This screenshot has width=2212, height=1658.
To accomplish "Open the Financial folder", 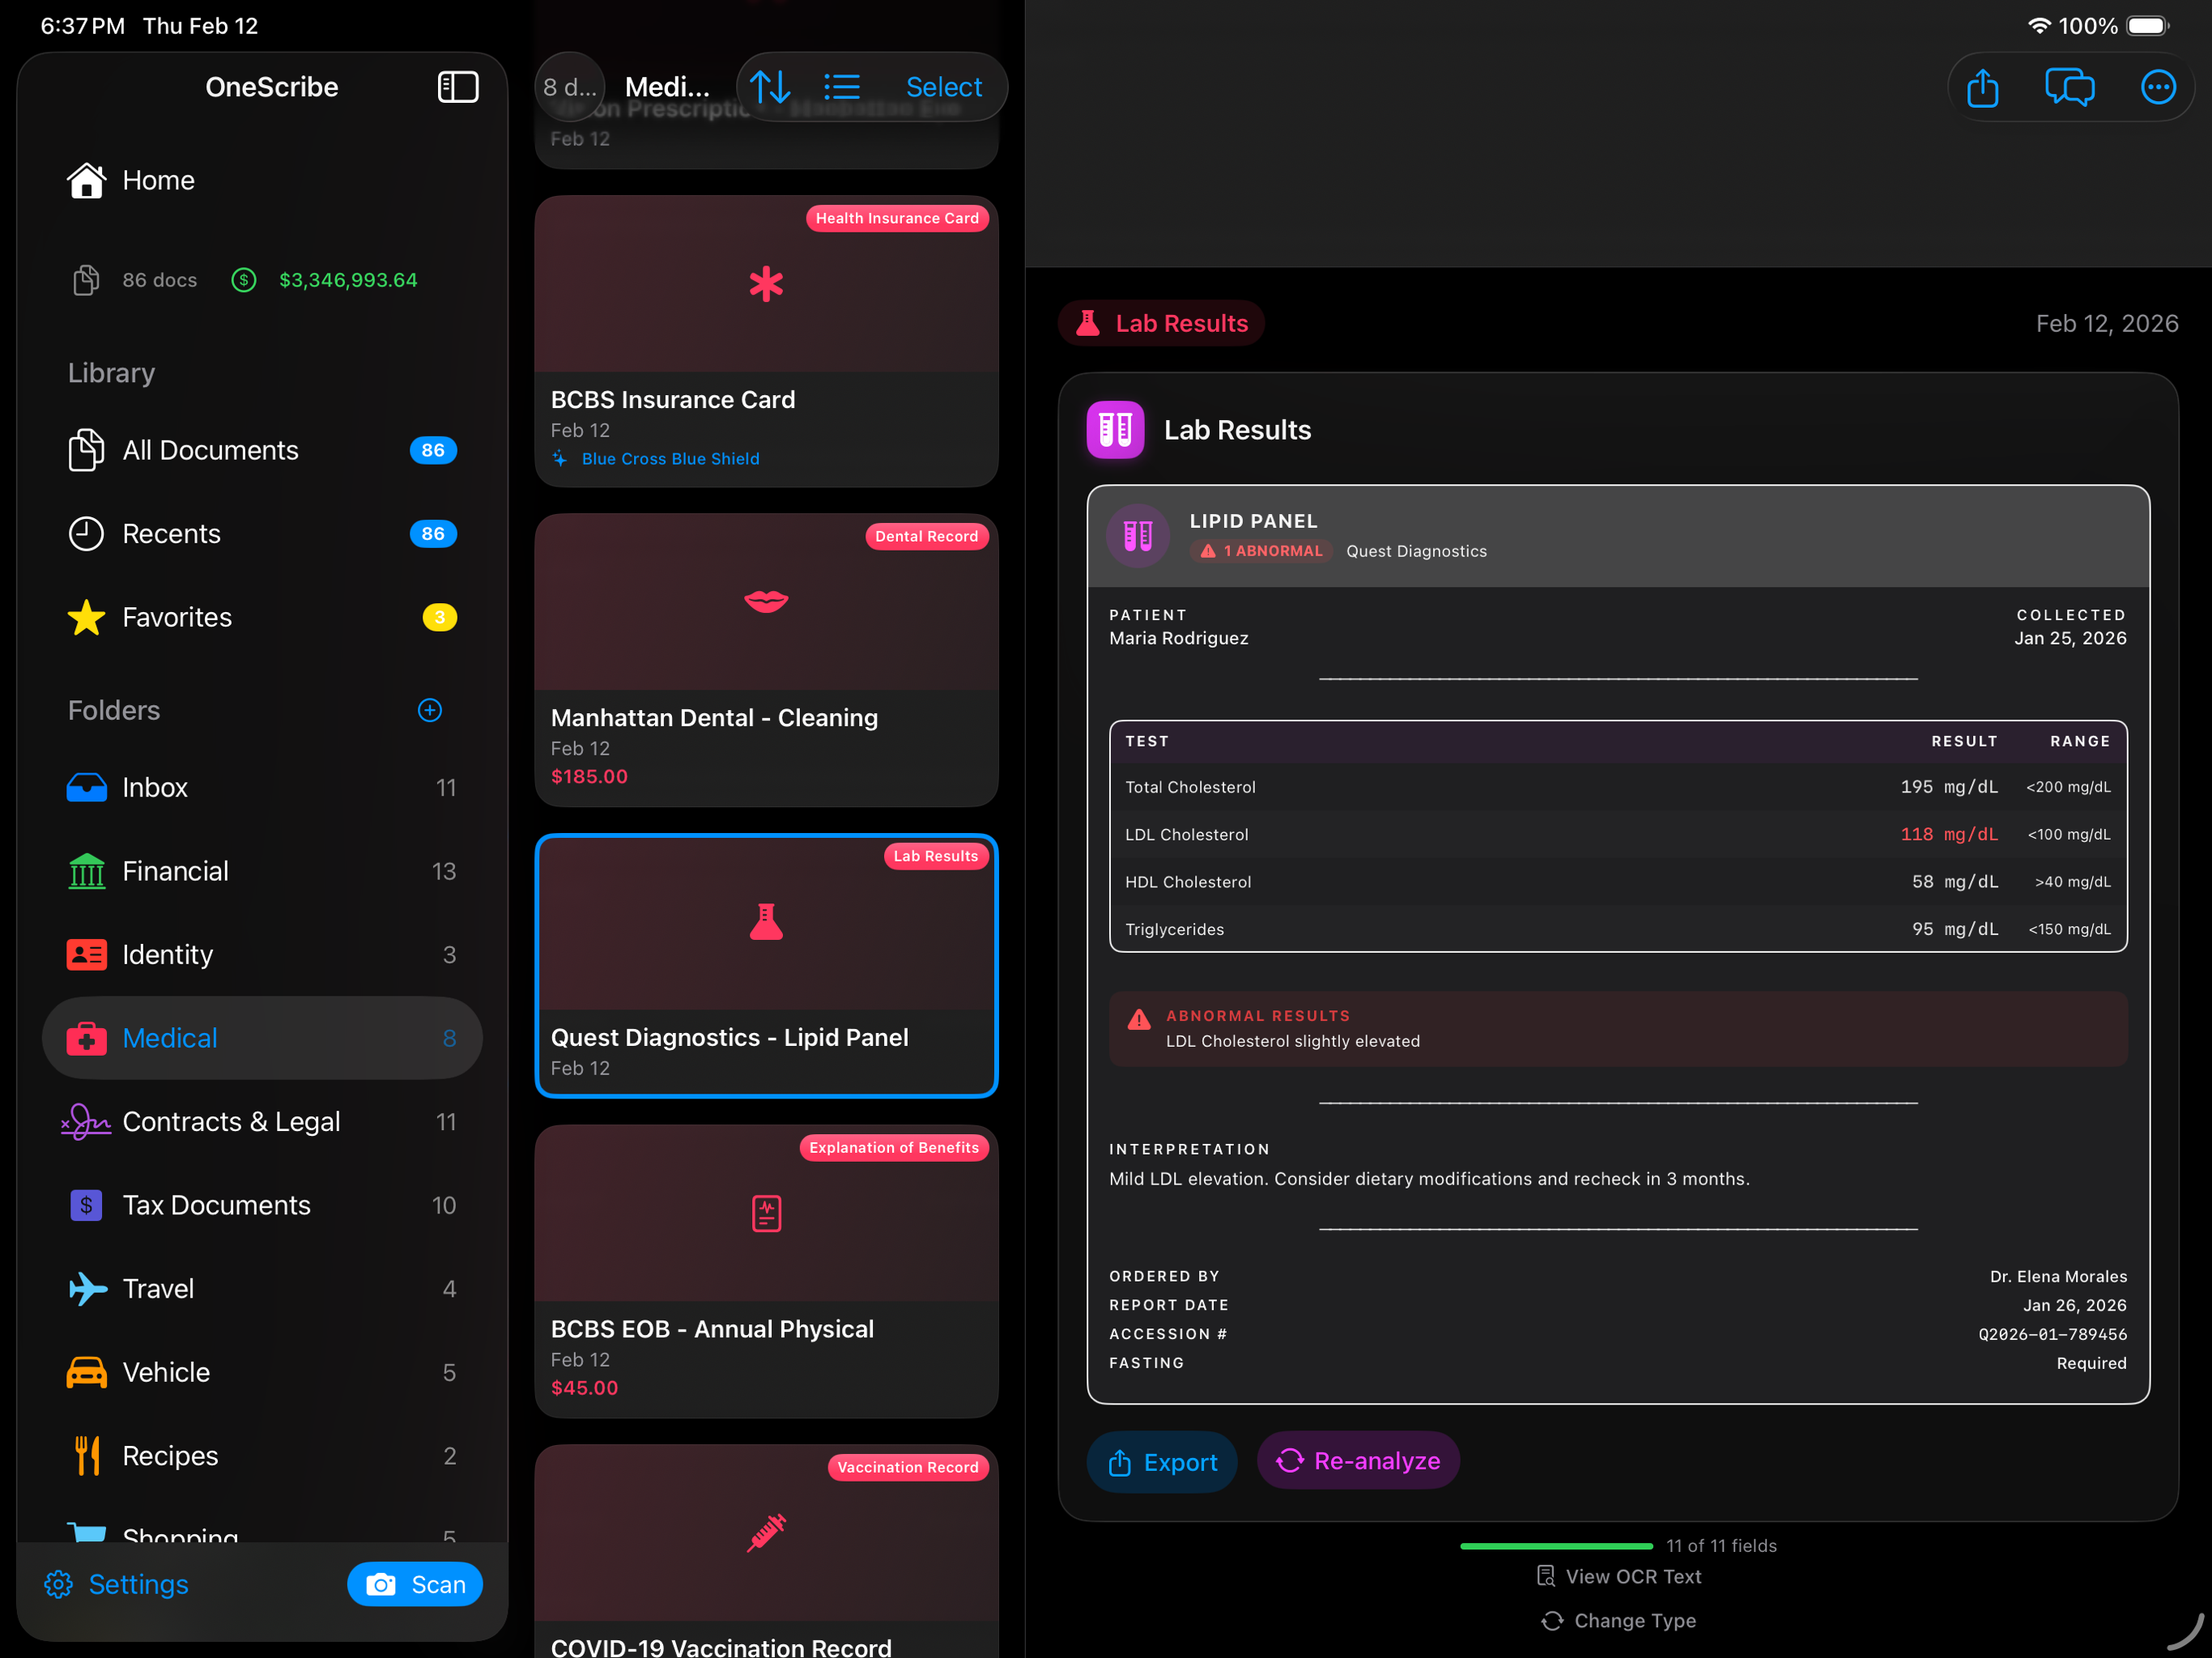I will (262, 871).
